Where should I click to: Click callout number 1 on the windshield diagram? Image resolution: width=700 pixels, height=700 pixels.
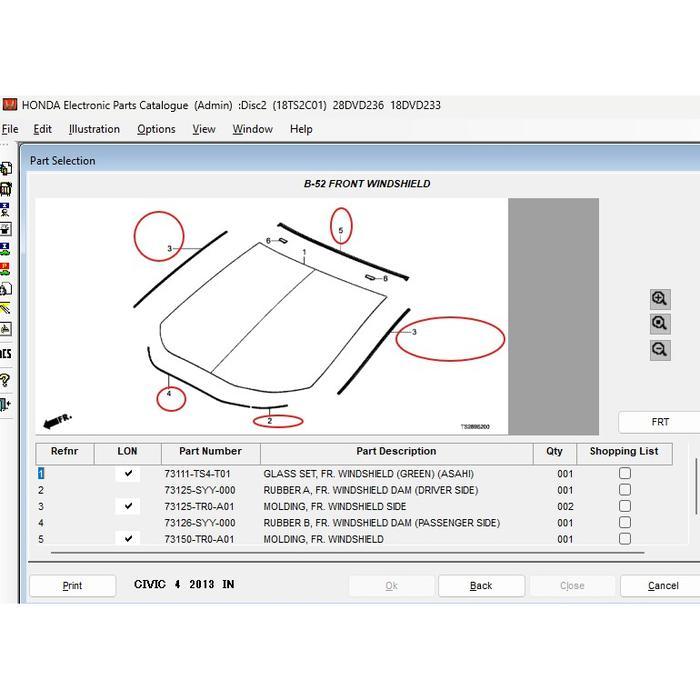click(x=304, y=252)
